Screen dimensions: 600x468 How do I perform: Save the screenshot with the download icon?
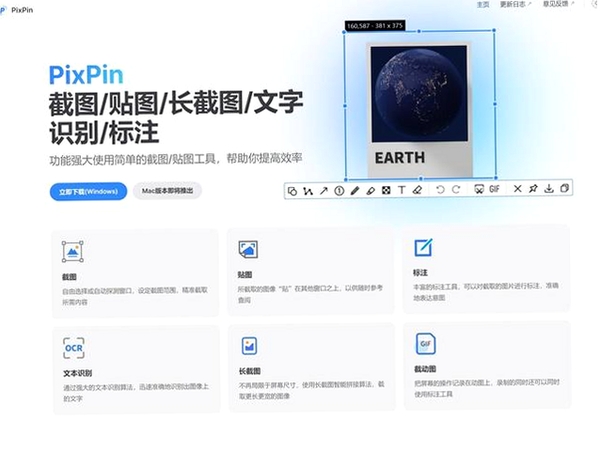pos(549,188)
